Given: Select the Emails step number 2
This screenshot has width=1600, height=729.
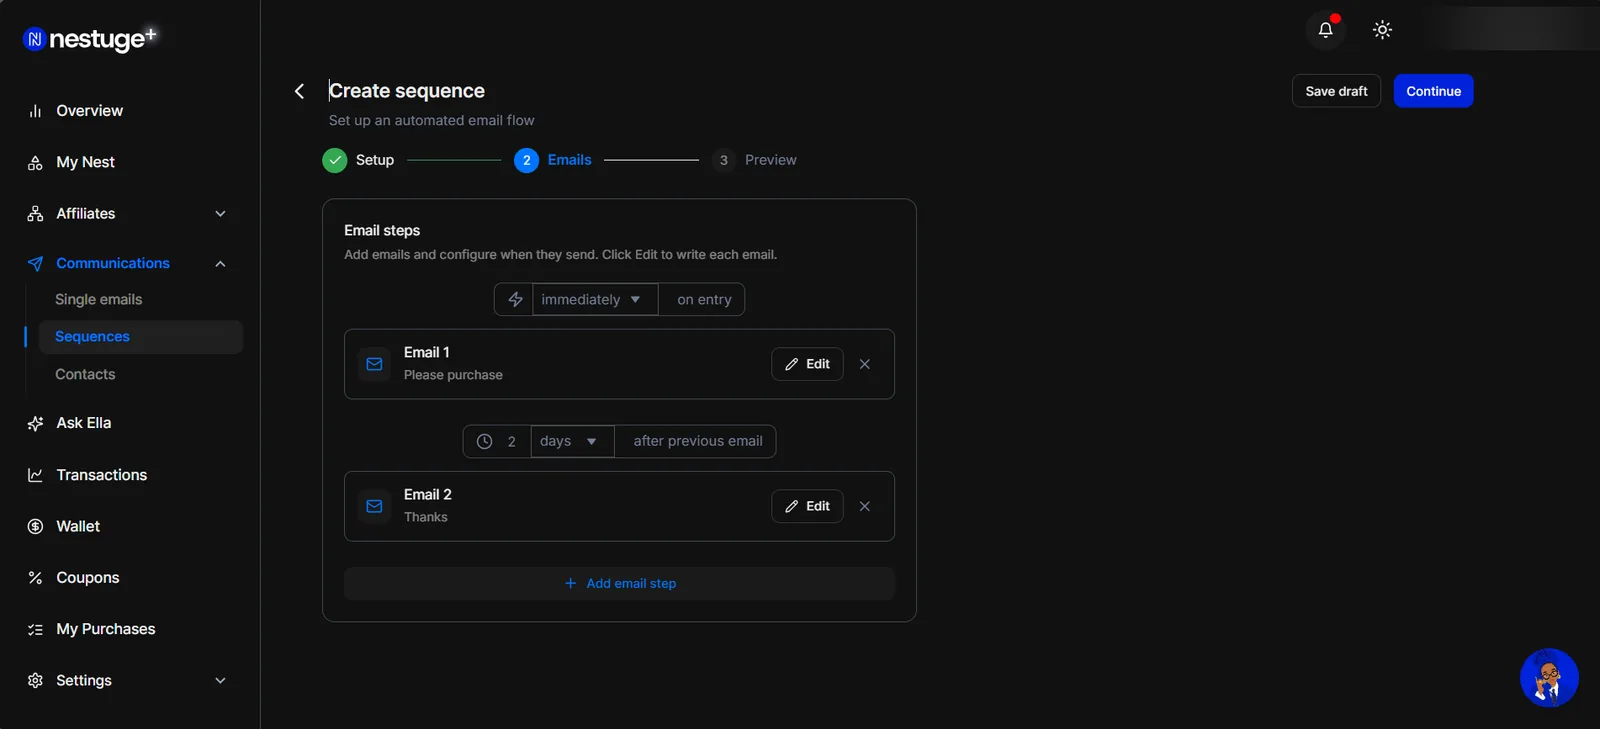Looking at the screenshot, I should [x=526, y=160].
